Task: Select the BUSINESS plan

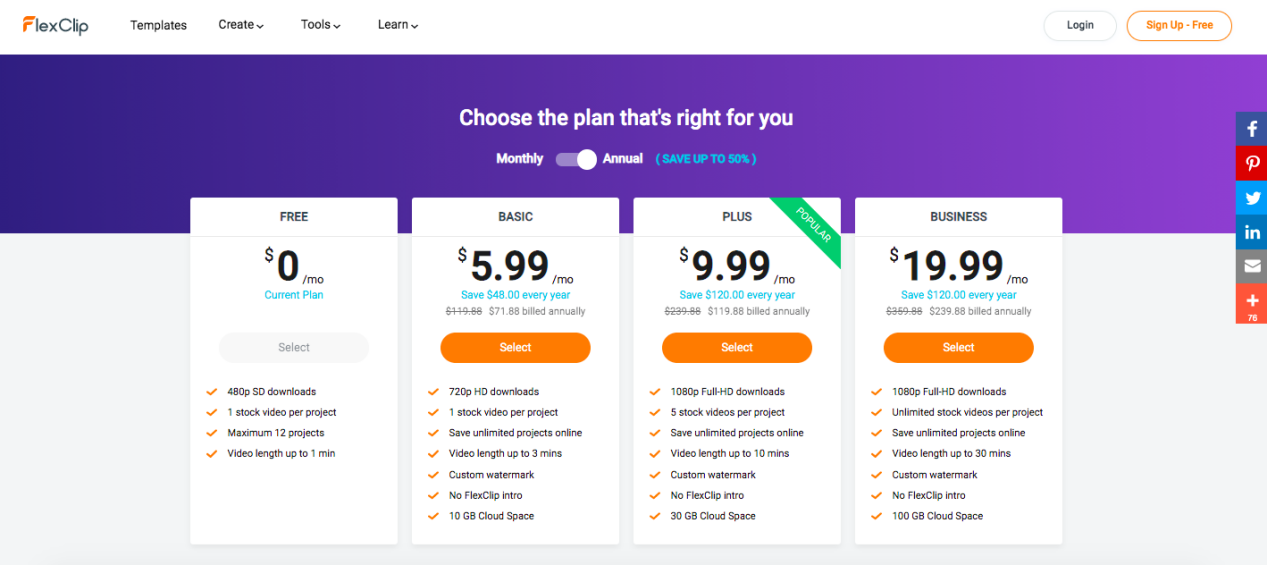Action: click(x=958, y=347)
